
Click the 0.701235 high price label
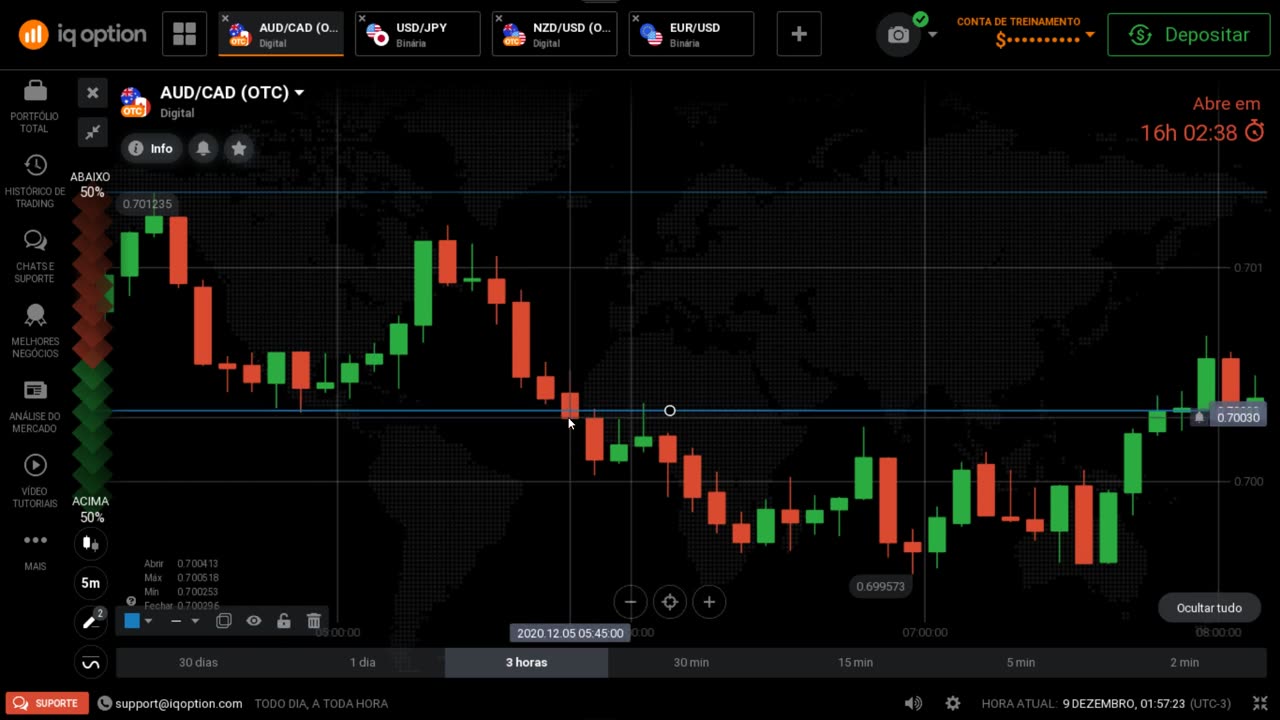147,204
